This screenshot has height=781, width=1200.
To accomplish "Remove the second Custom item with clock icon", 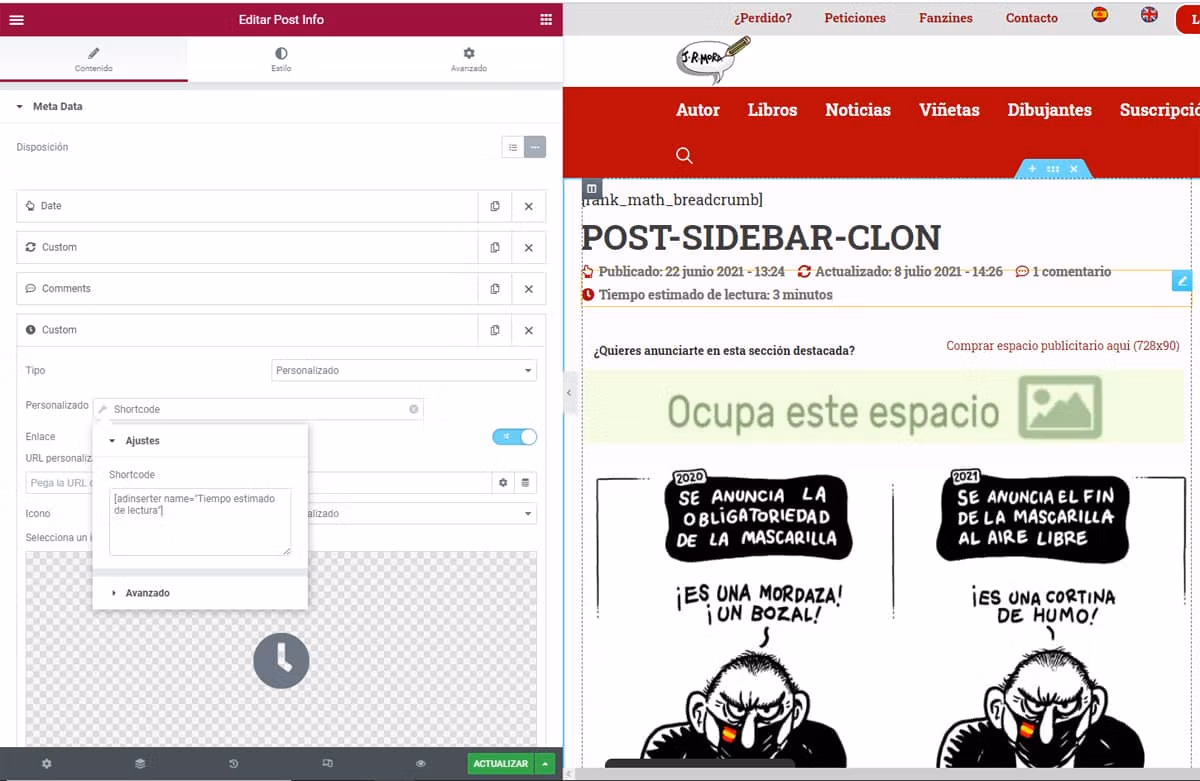I will click(529, 330).
